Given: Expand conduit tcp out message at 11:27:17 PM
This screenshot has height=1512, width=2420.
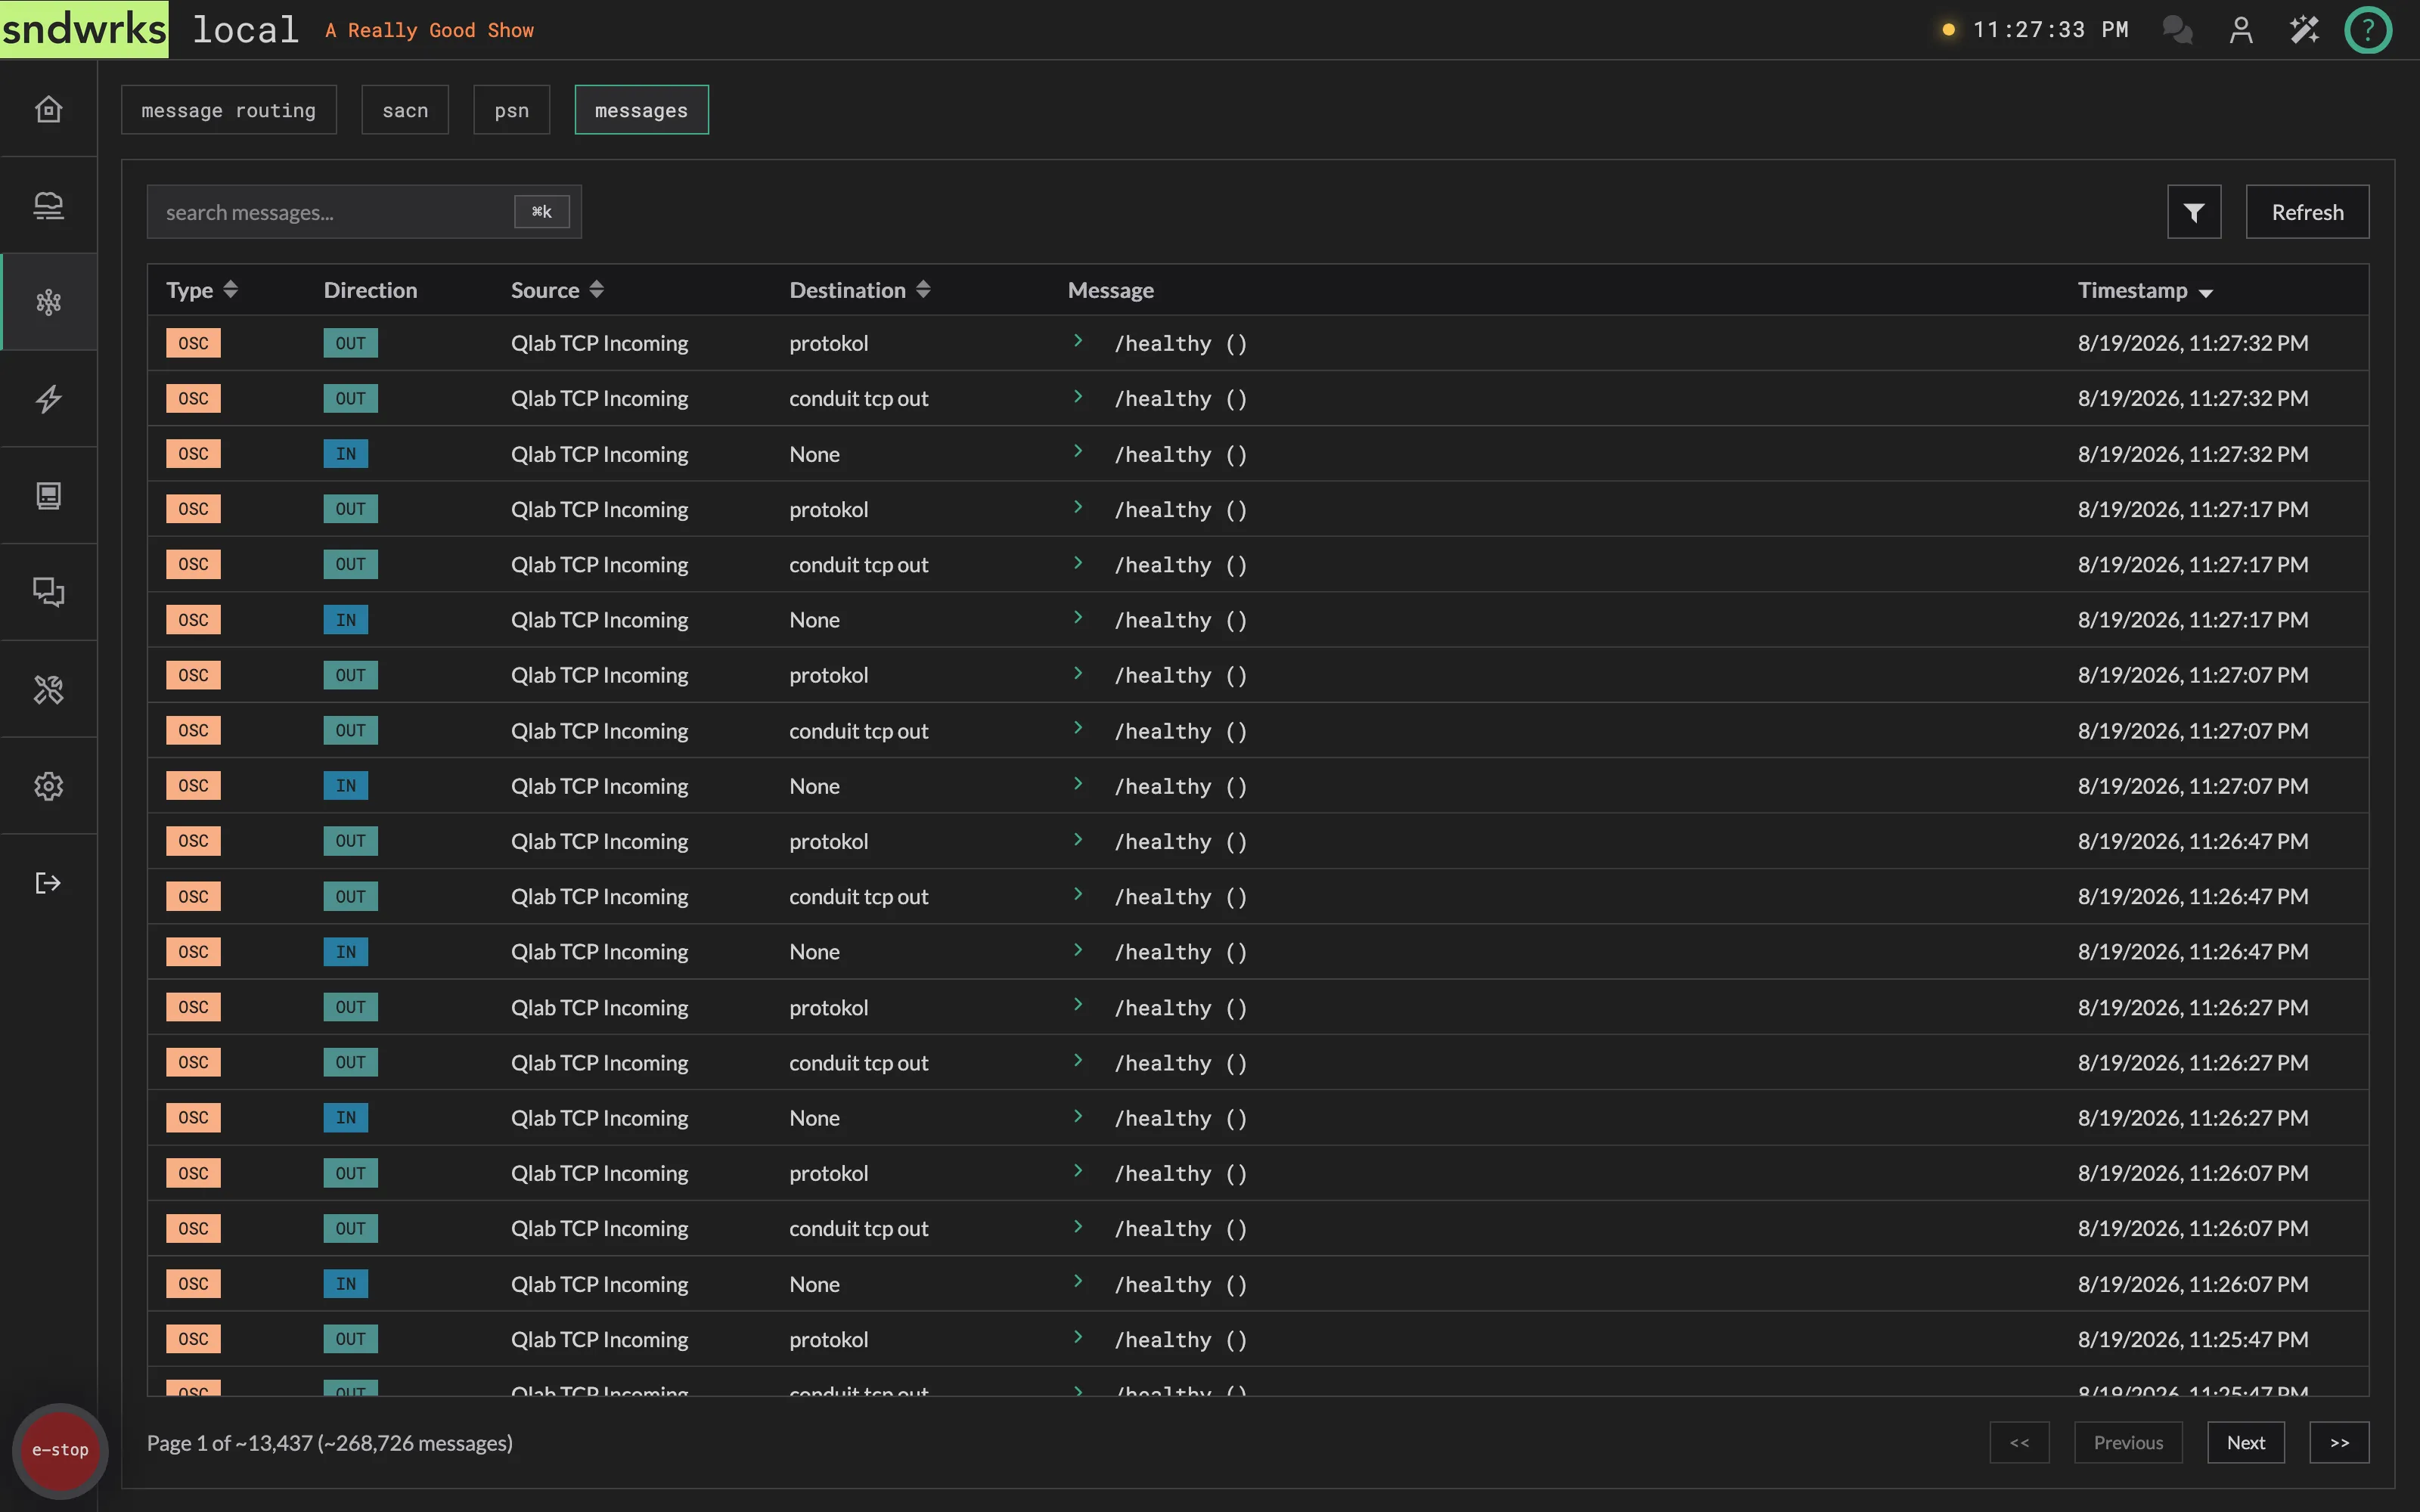Looking at the screenshot, I should click(x=1078, y=563).
